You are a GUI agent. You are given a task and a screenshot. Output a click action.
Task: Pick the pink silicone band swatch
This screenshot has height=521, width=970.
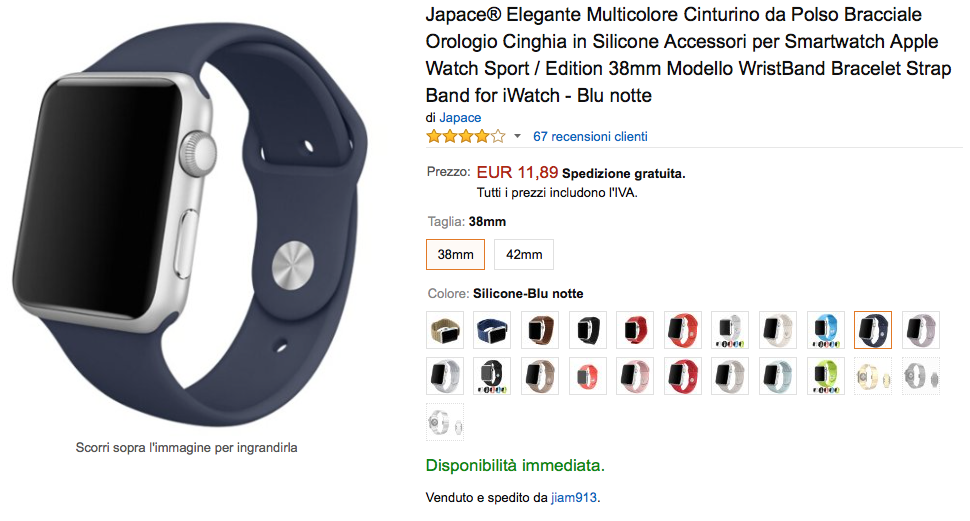(635, 376)
